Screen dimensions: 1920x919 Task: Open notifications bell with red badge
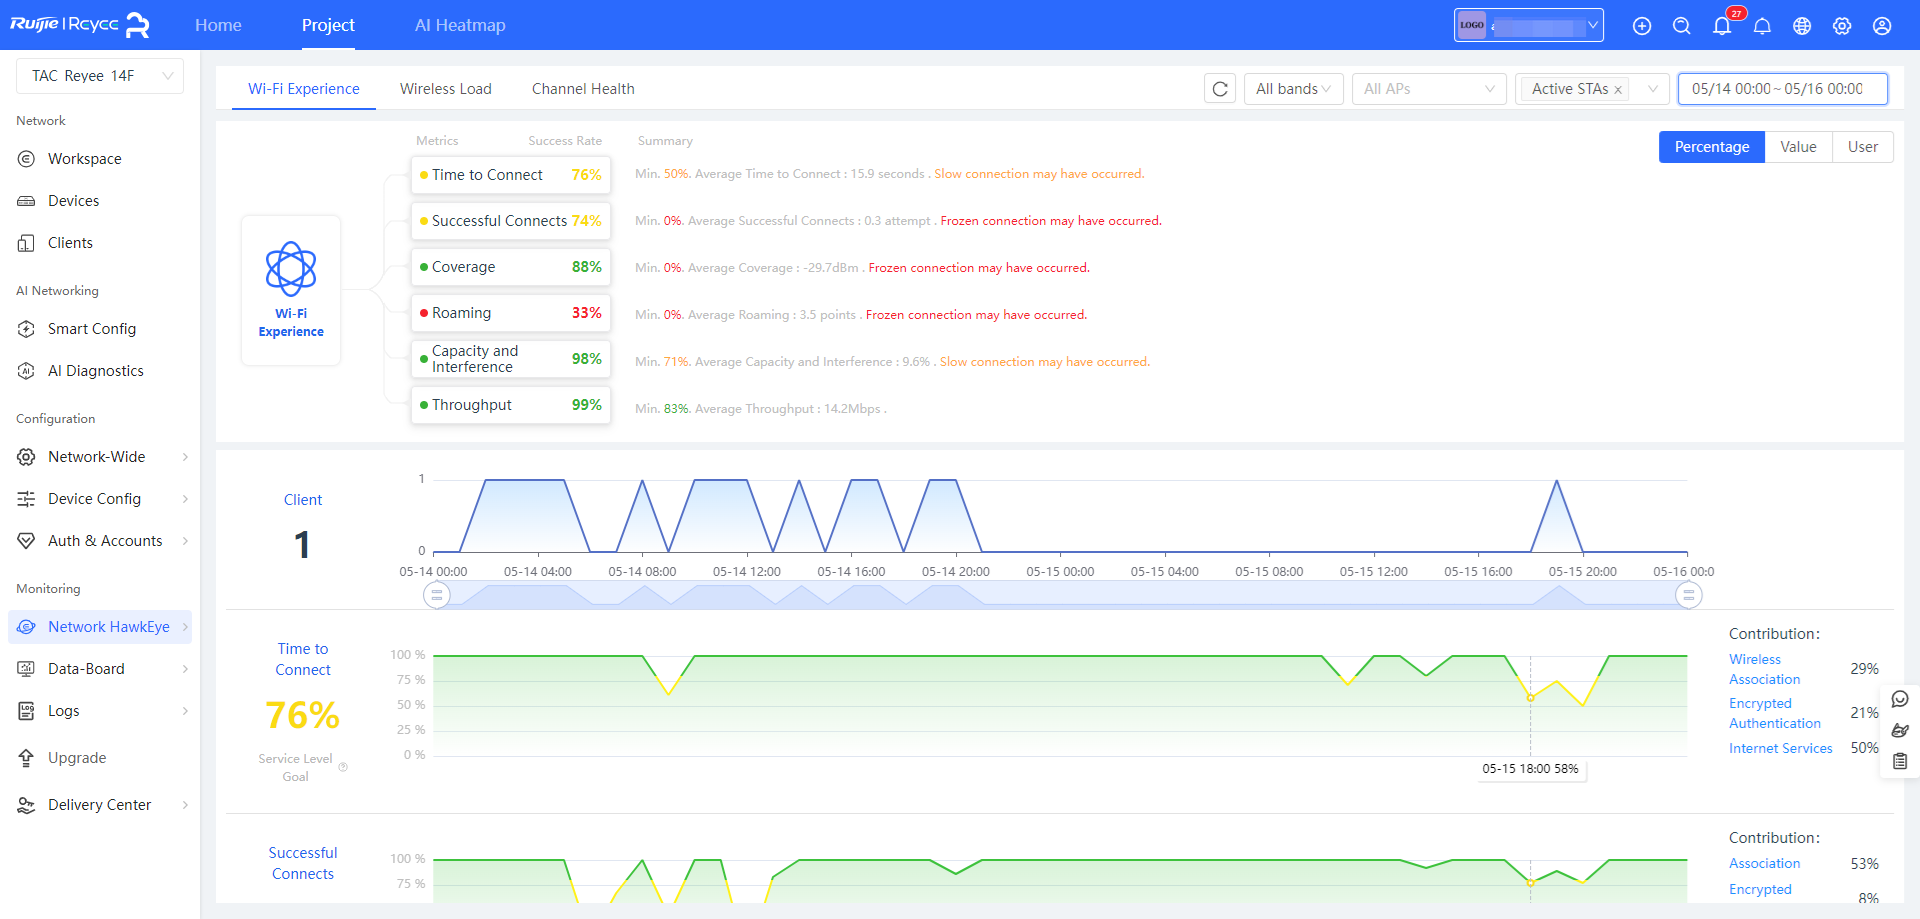click(1722, 26)
